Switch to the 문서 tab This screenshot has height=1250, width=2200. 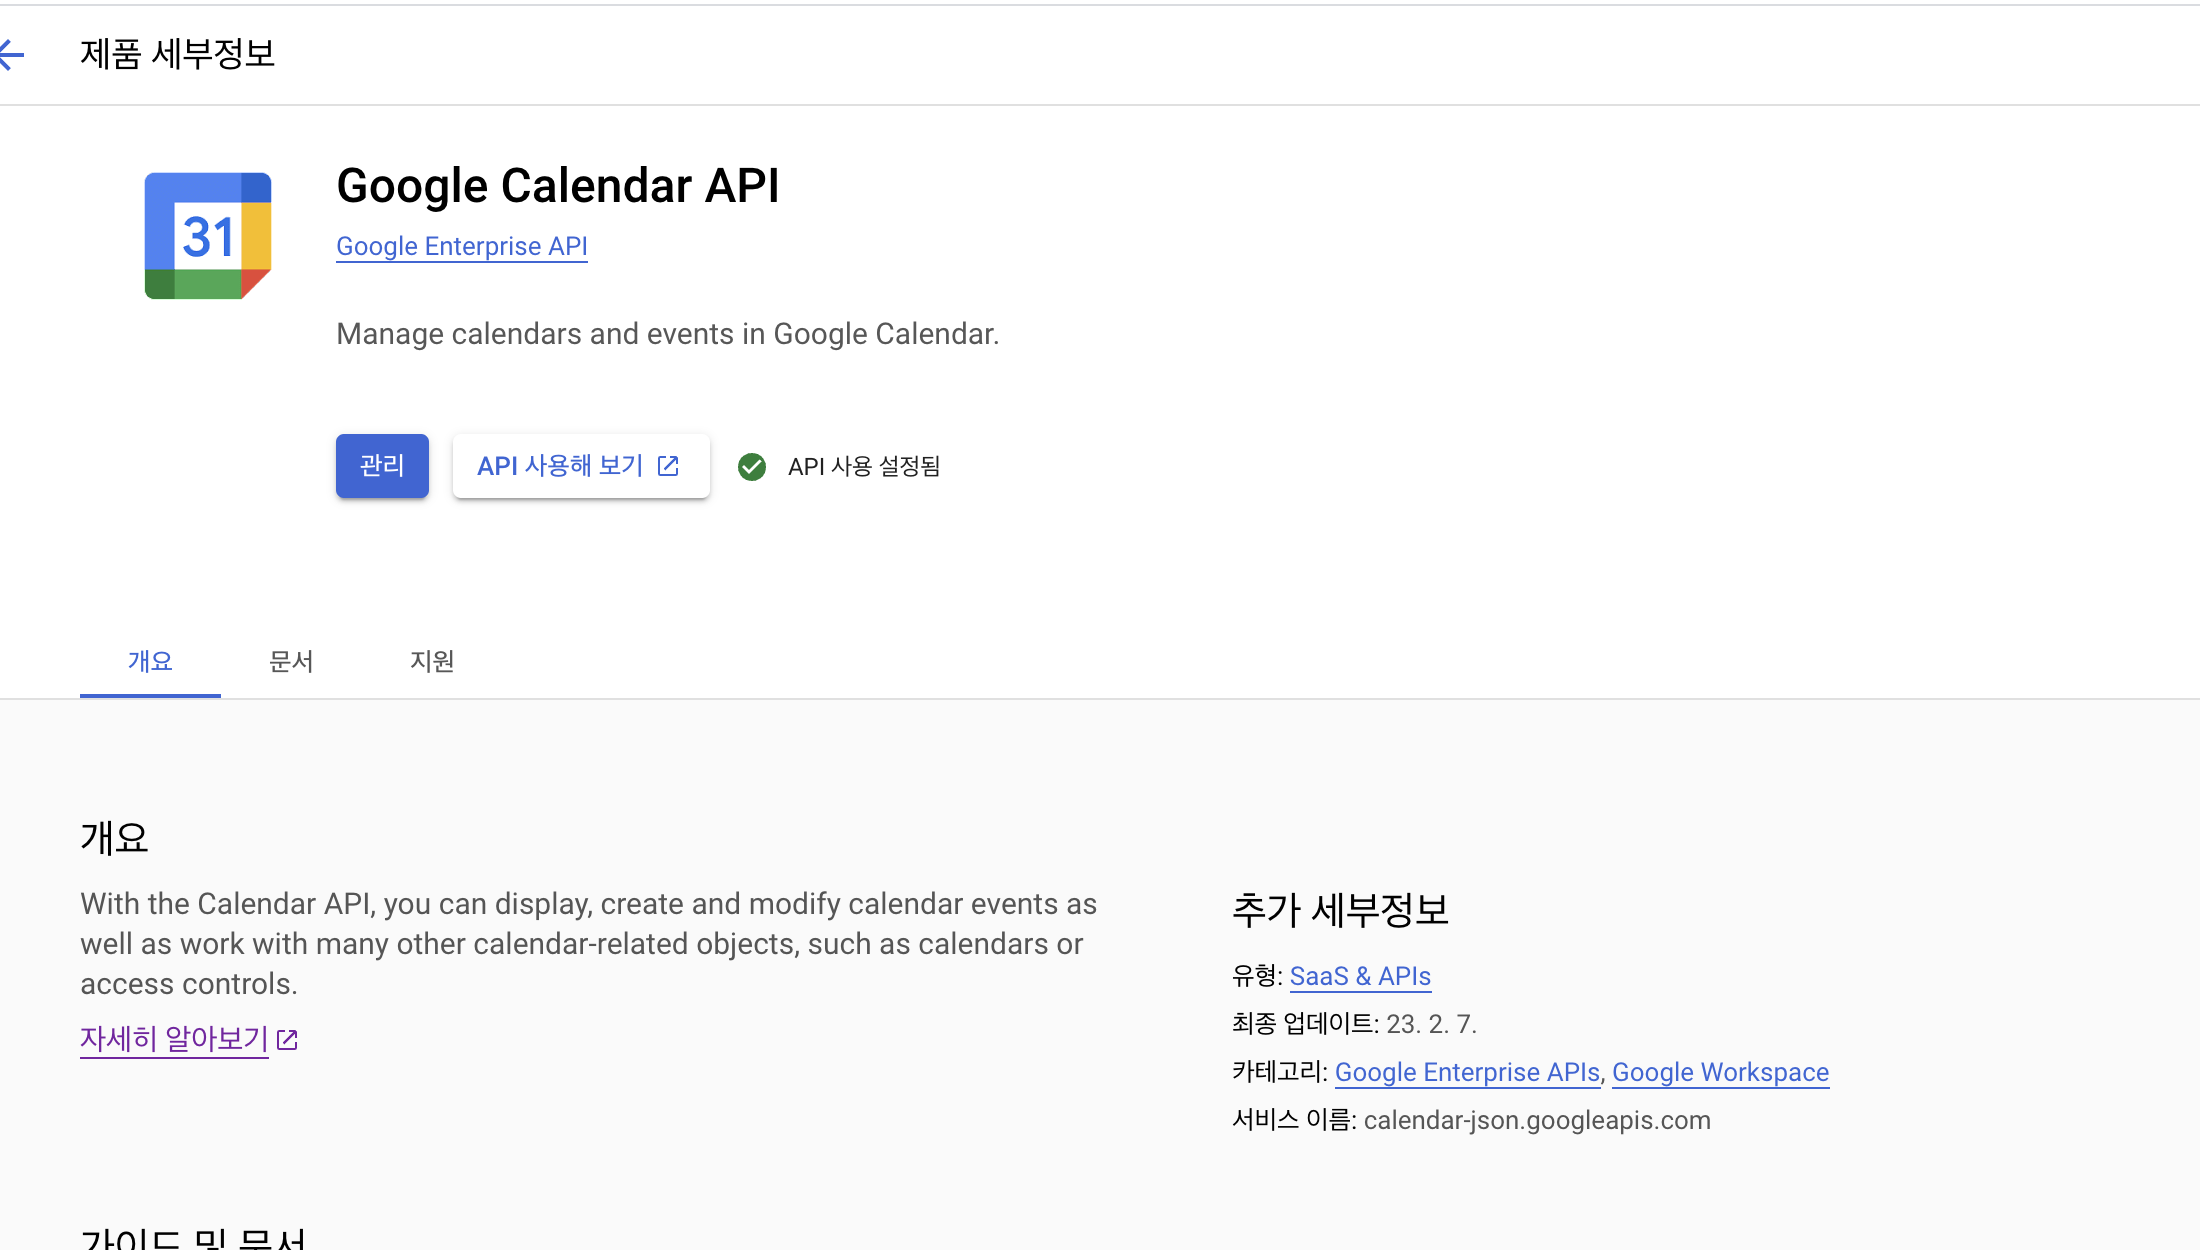[291, 661]
